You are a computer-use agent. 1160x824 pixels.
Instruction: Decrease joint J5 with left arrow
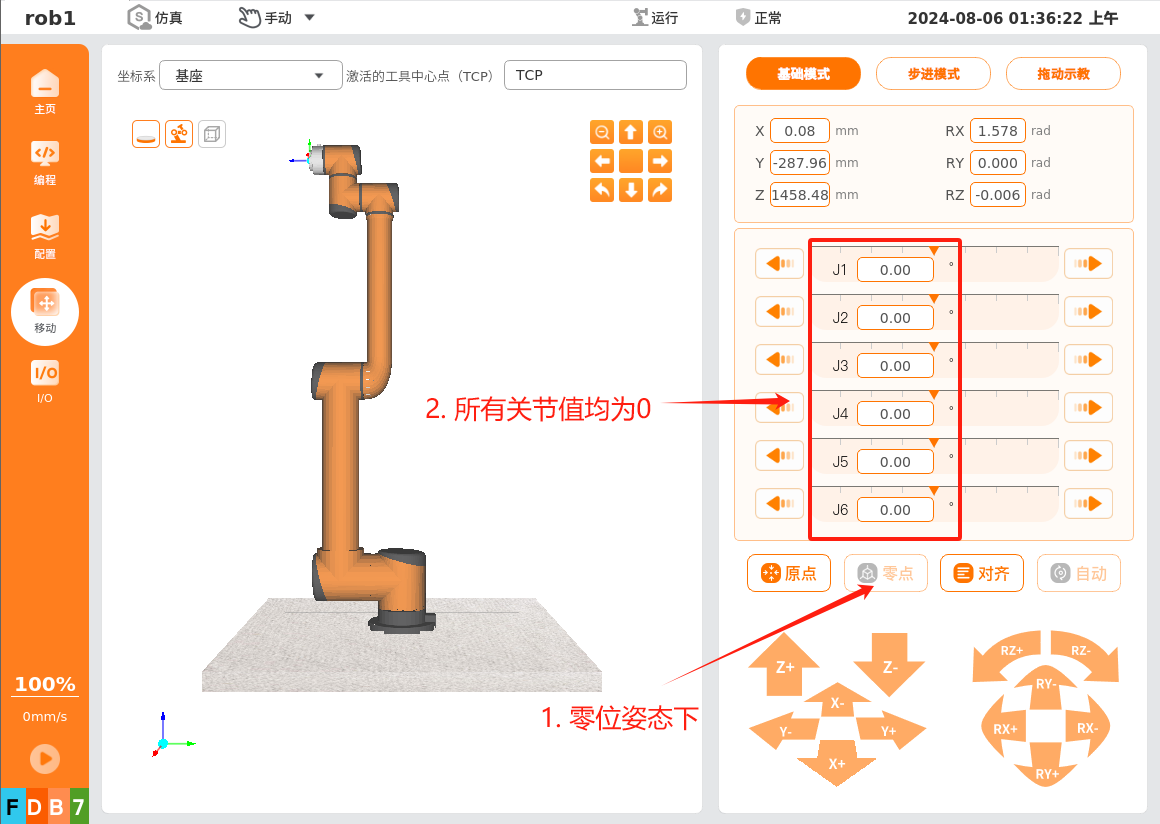(780, 456)
